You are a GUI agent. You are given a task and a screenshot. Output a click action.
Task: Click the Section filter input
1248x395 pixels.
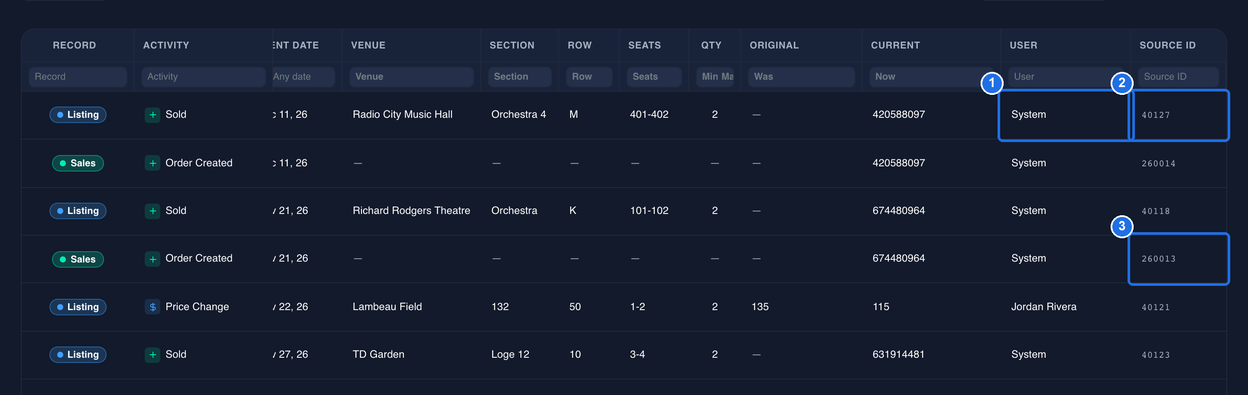[x=520, y=77]
